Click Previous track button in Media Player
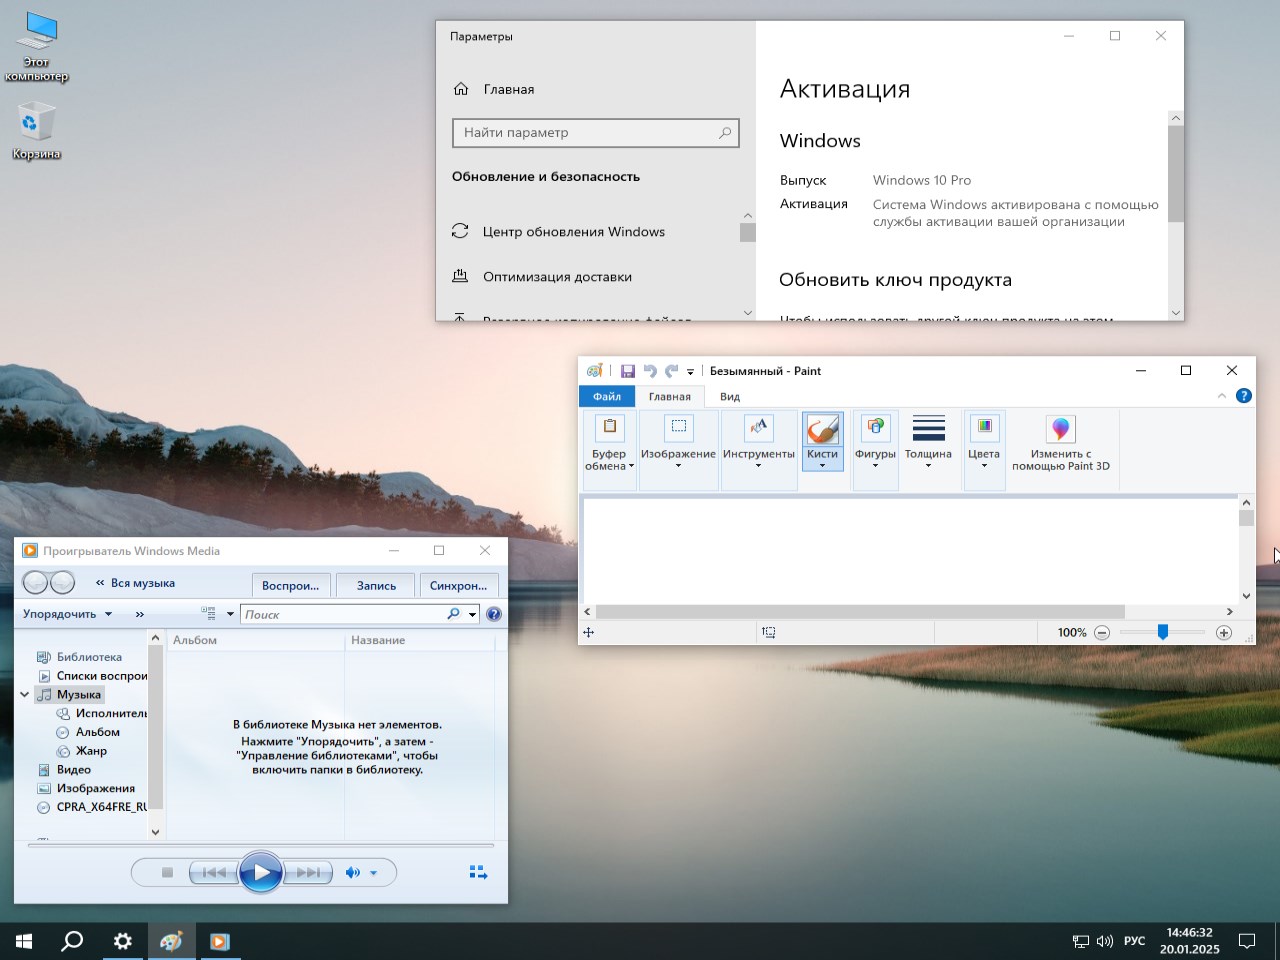 click(x=213, y=873)
